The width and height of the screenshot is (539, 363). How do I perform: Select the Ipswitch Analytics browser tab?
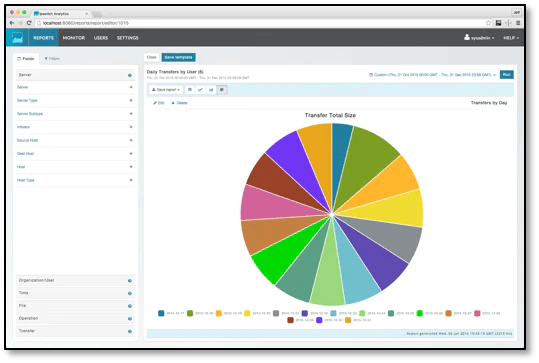point(61,13)
